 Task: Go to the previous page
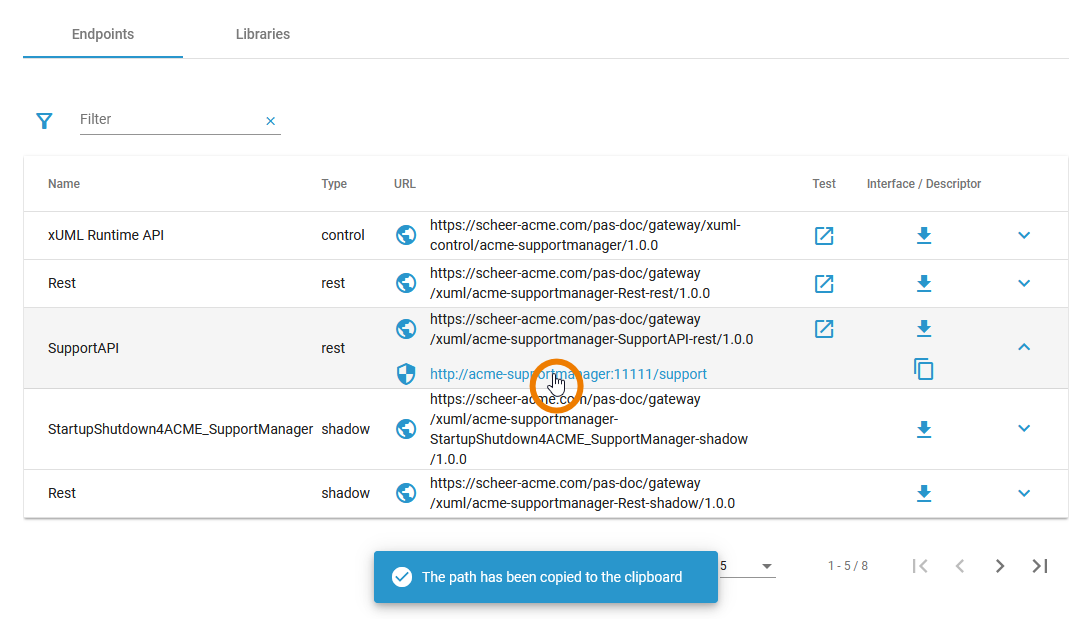(x=960, y=566)
